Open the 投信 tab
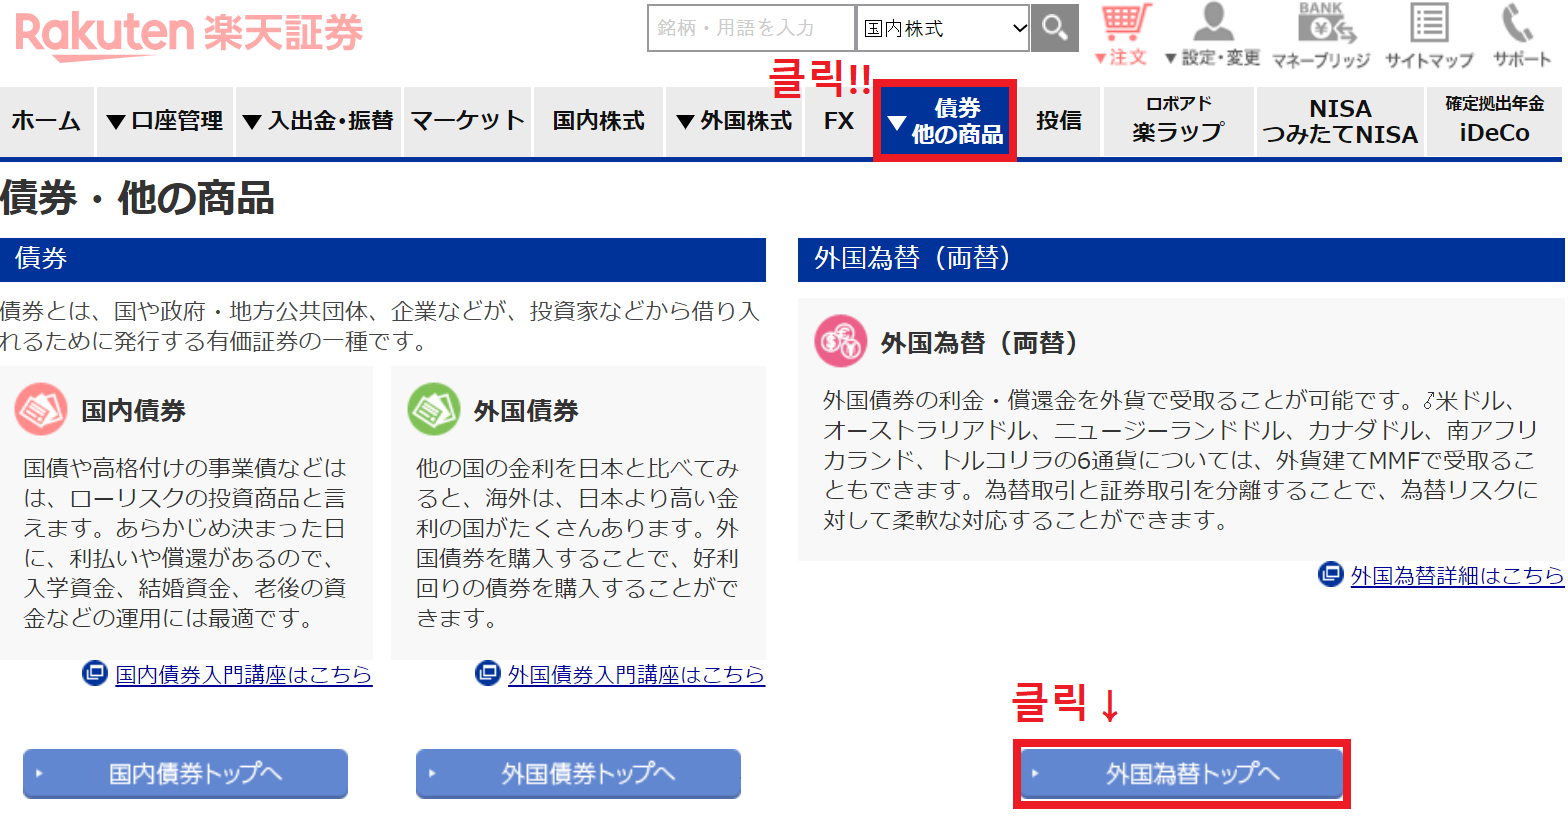The image size is (1568, 818). (x=1059, y=121)
